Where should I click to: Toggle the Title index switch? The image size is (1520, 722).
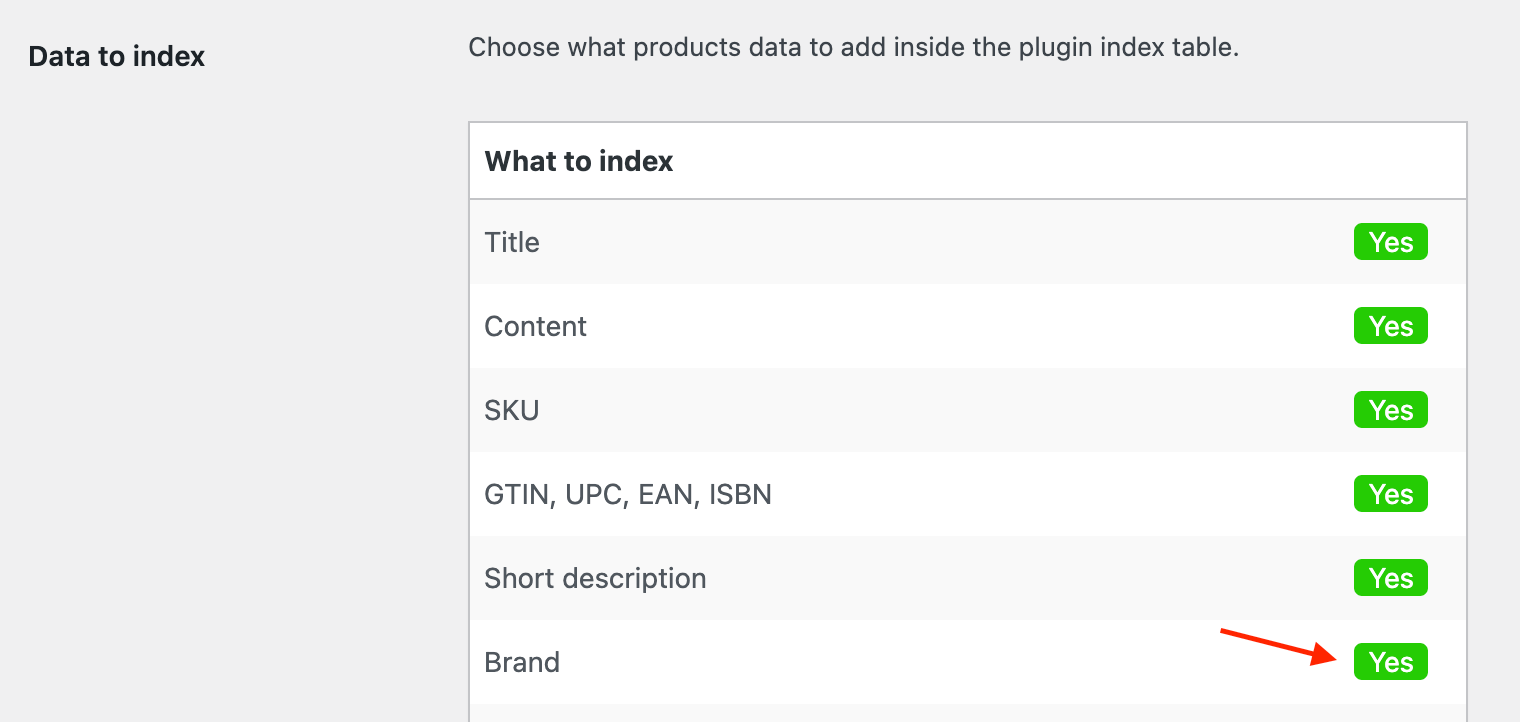click(1390, 242)
